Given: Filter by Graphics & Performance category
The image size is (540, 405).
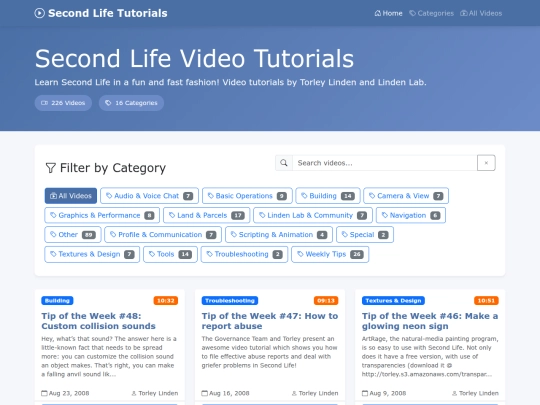Looking at the screenshot, I should coord(102,215).
